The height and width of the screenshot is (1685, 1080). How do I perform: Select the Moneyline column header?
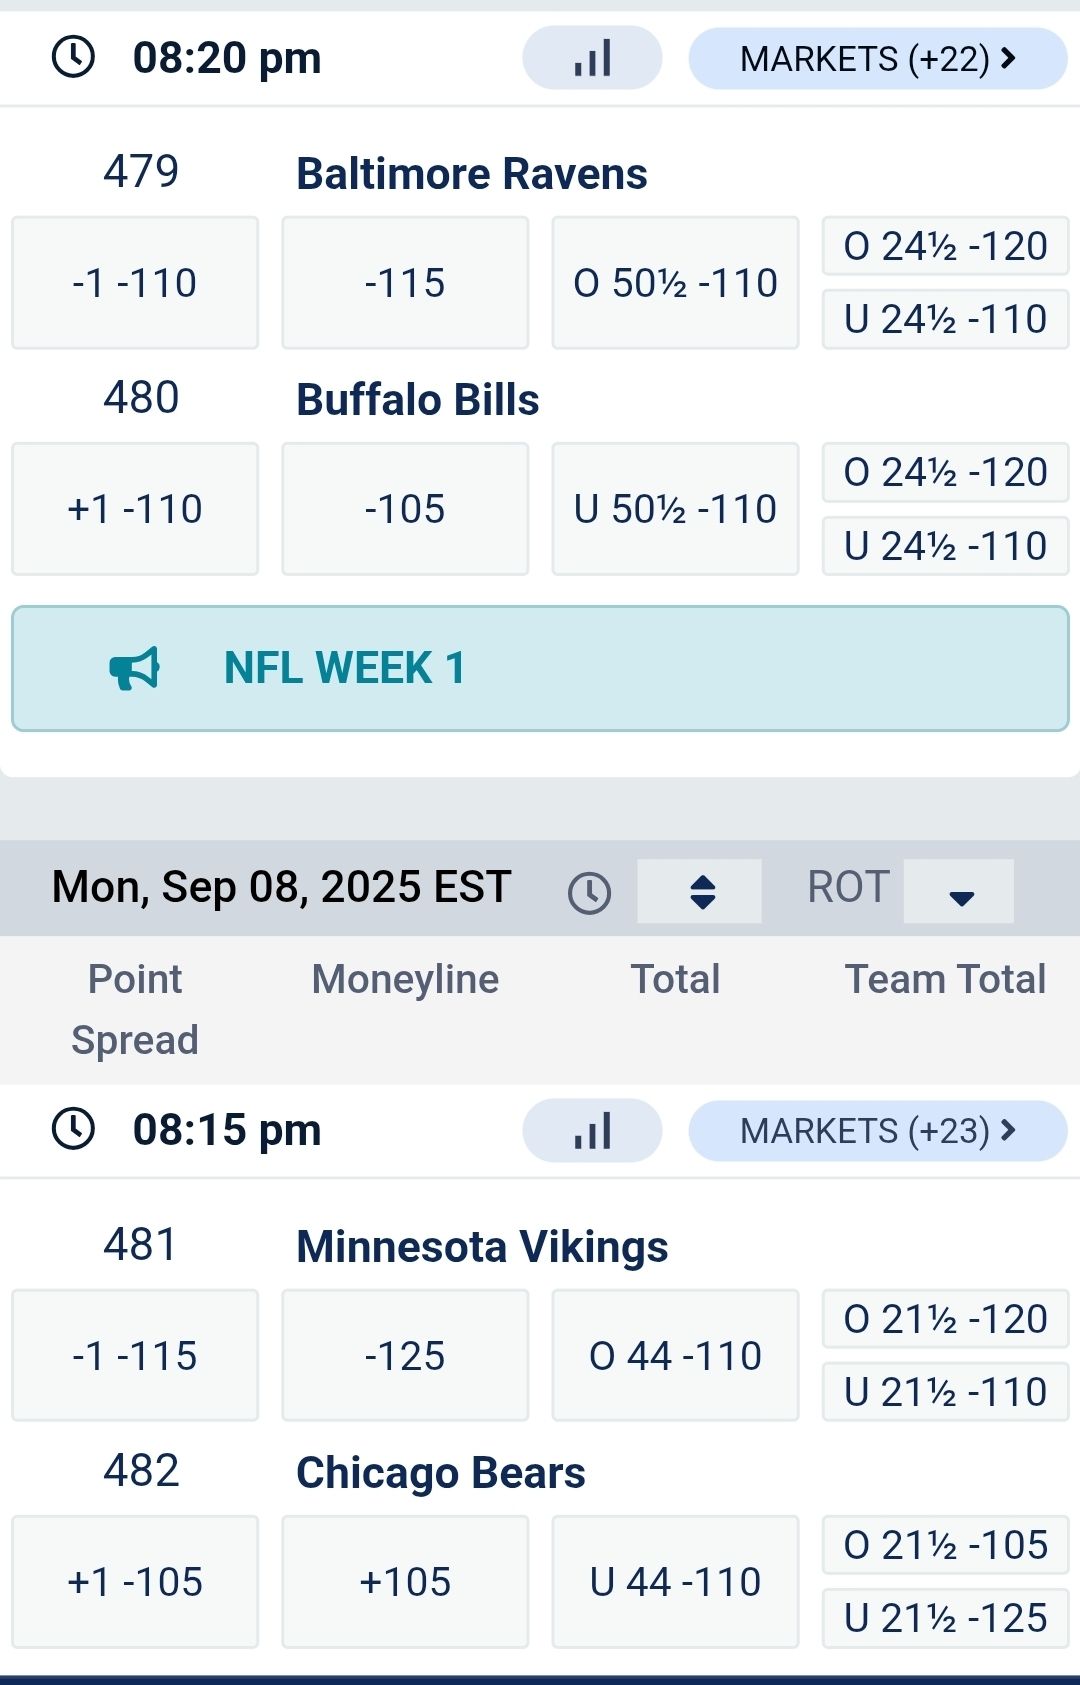pos(405,979)
